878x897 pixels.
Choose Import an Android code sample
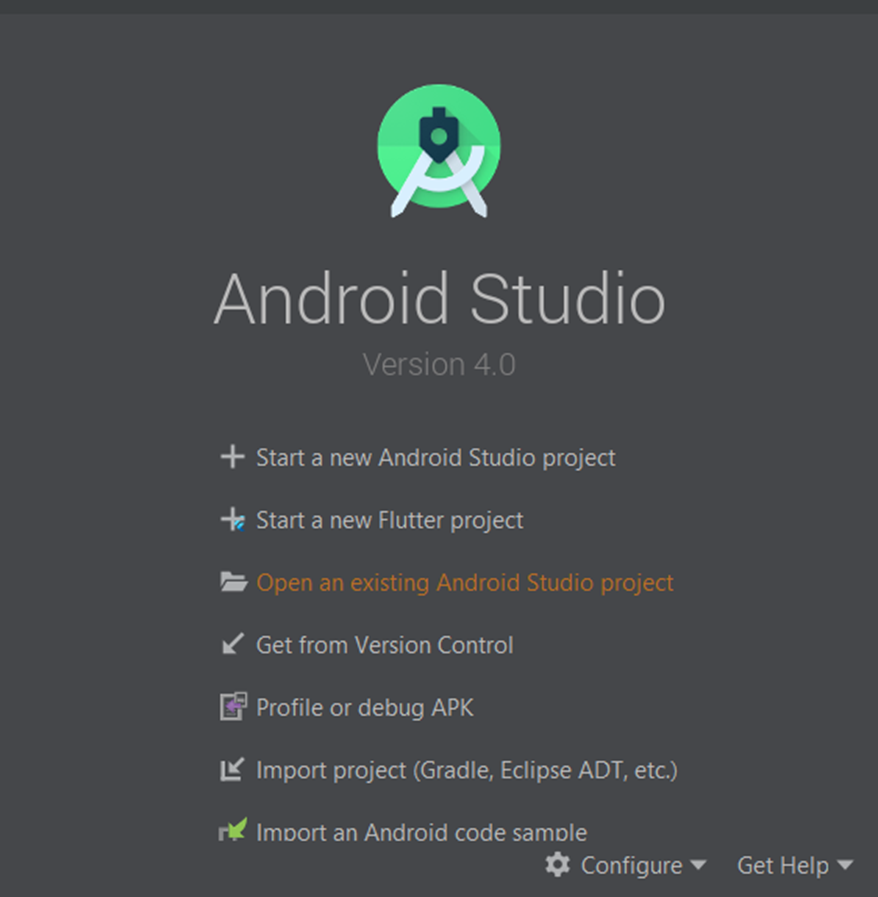coord(422,832)
